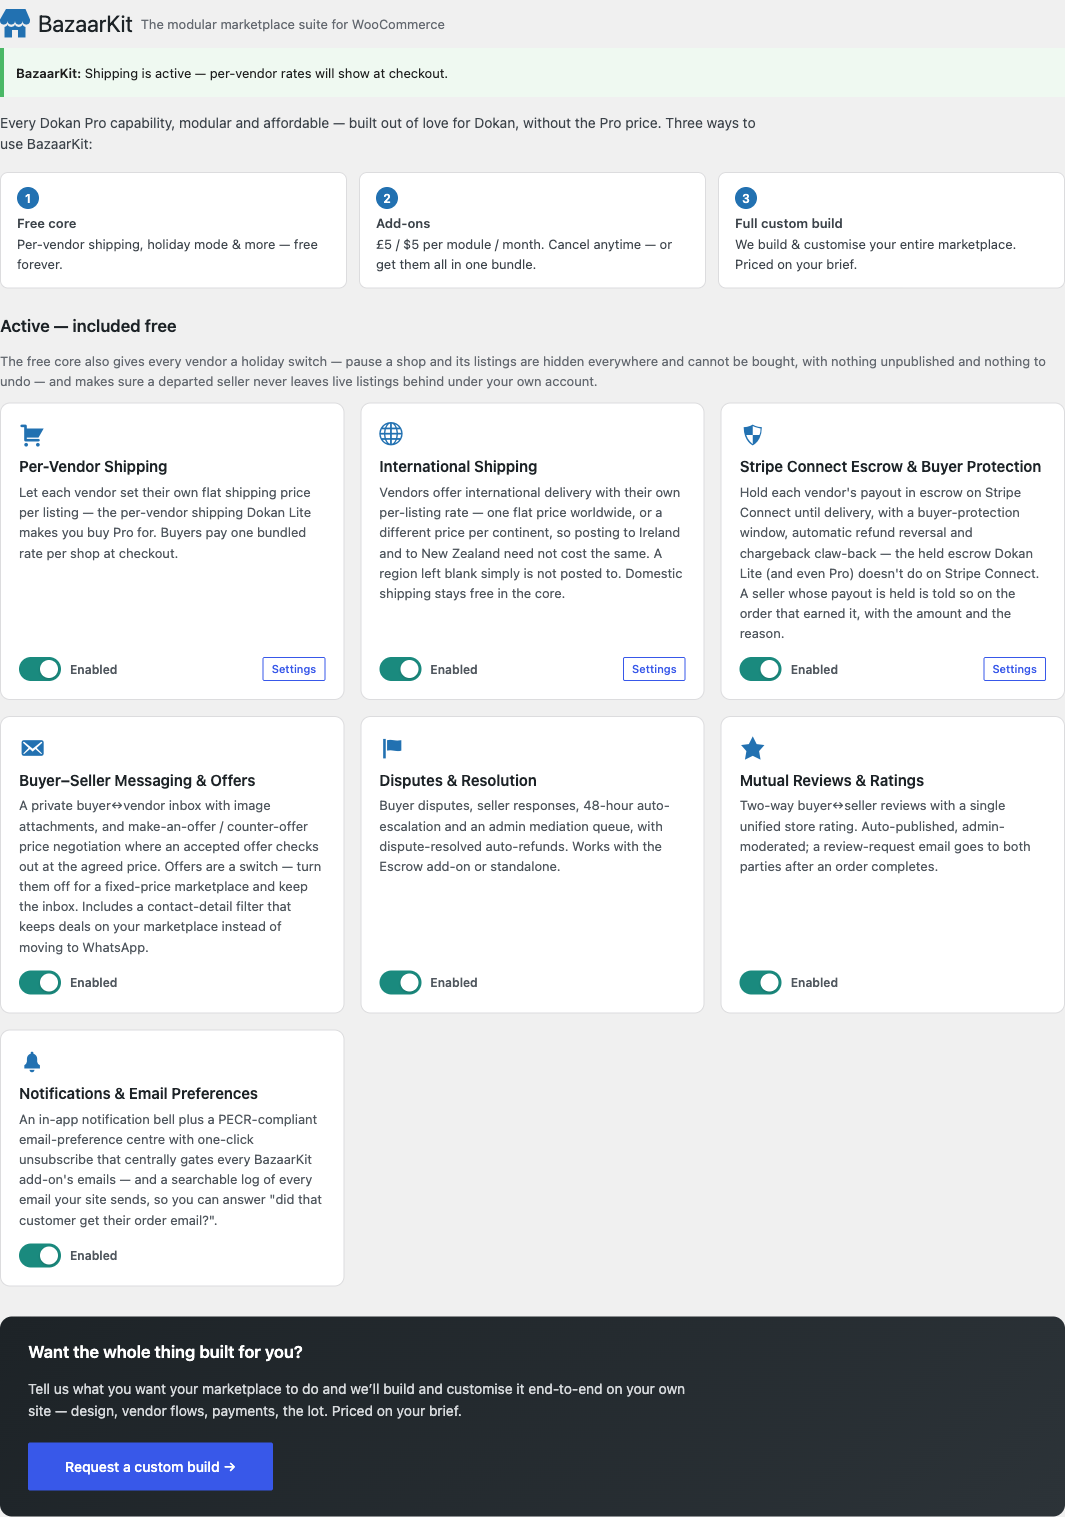Toggle Stripe Connect Escrow & Buyer Protection off

(761, 669)
